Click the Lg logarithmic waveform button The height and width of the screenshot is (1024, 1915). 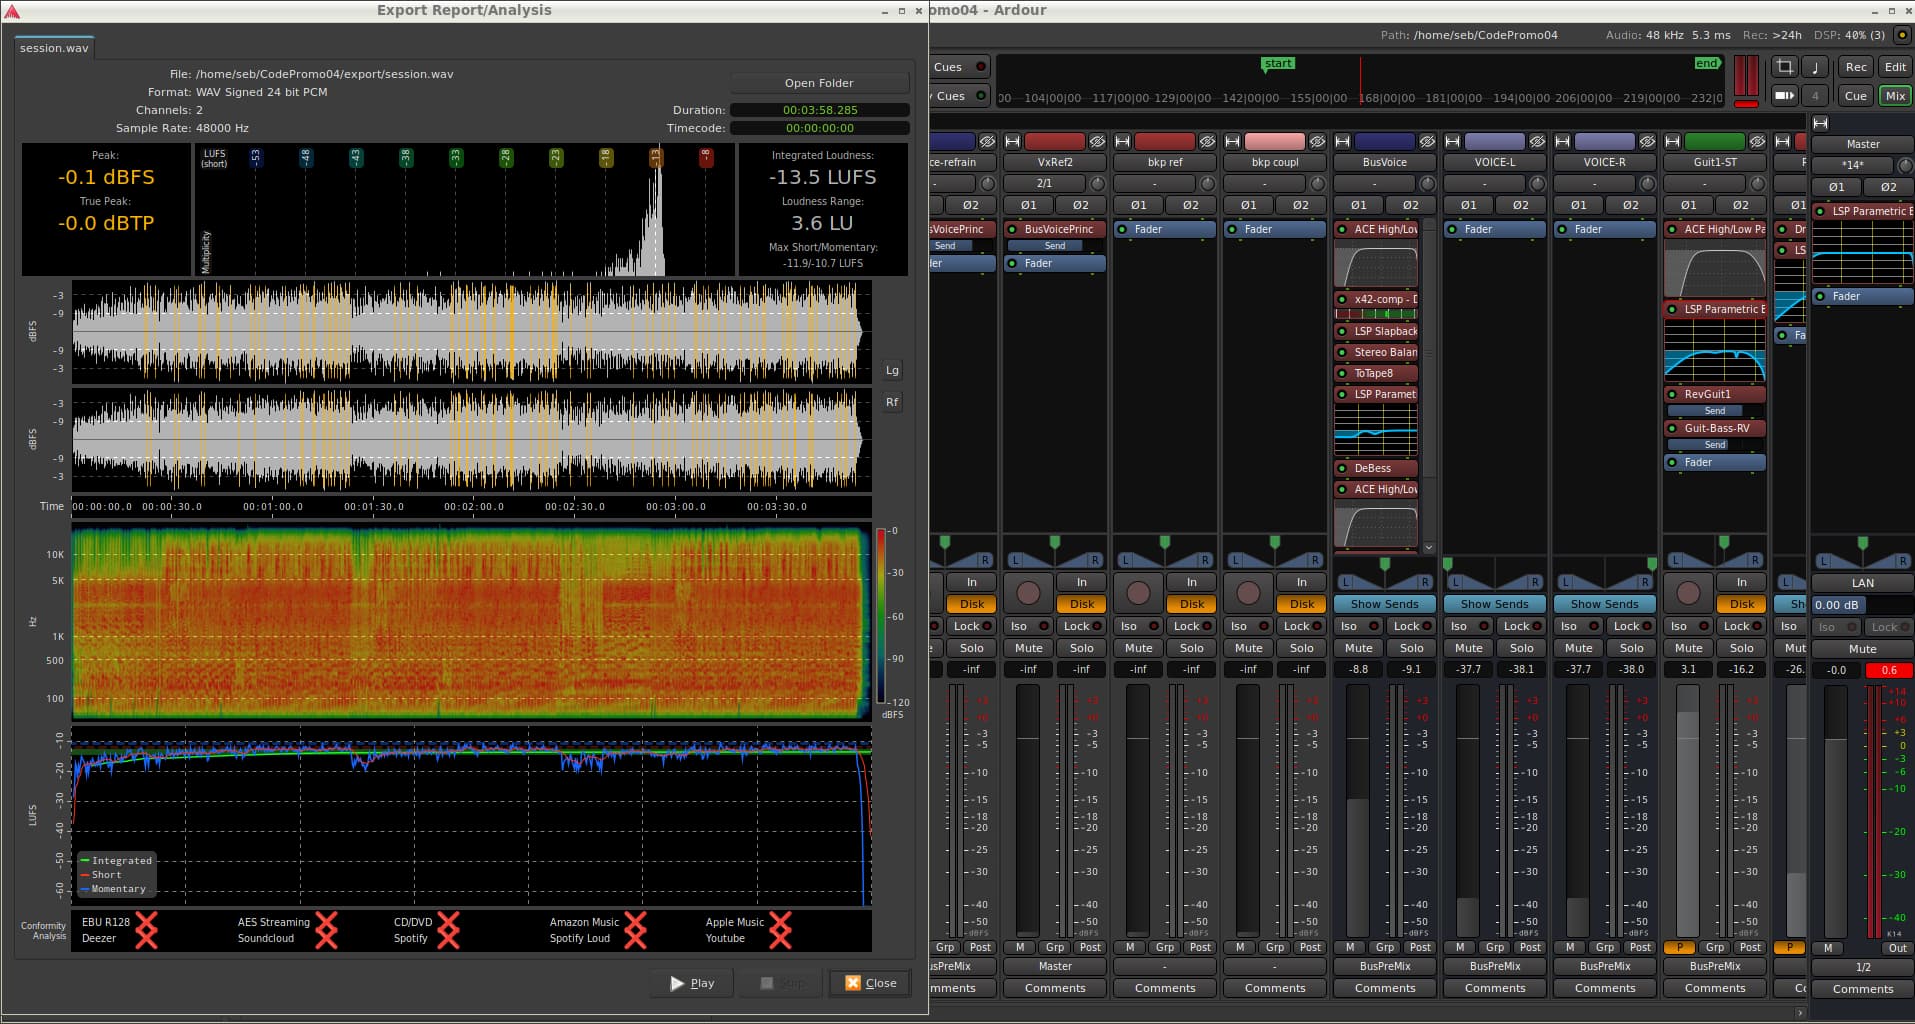[892, 370]
